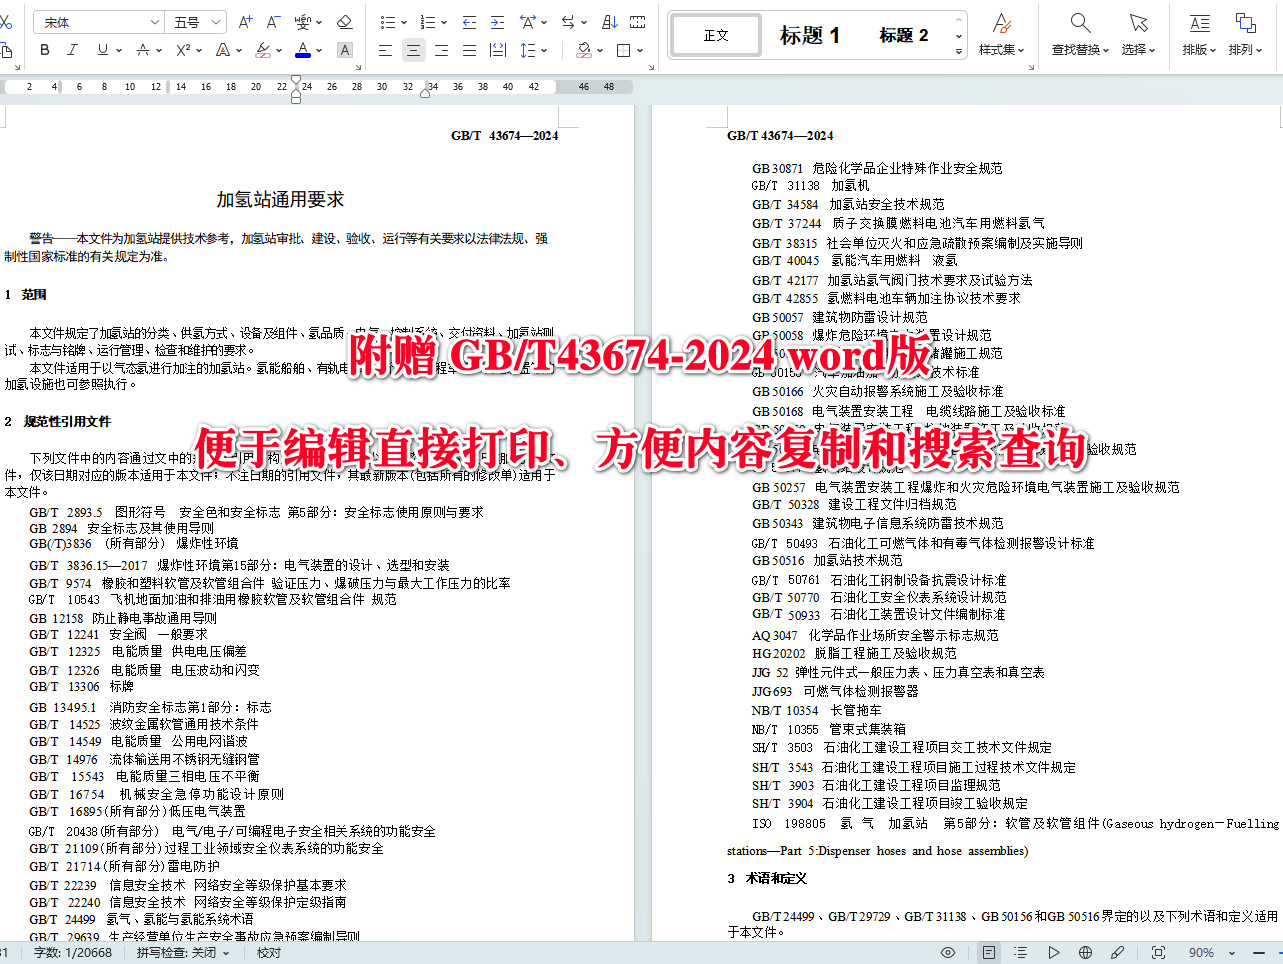Click the Cut scissors icon
This screenshot has width=1283, height=964.
point(5,22)
